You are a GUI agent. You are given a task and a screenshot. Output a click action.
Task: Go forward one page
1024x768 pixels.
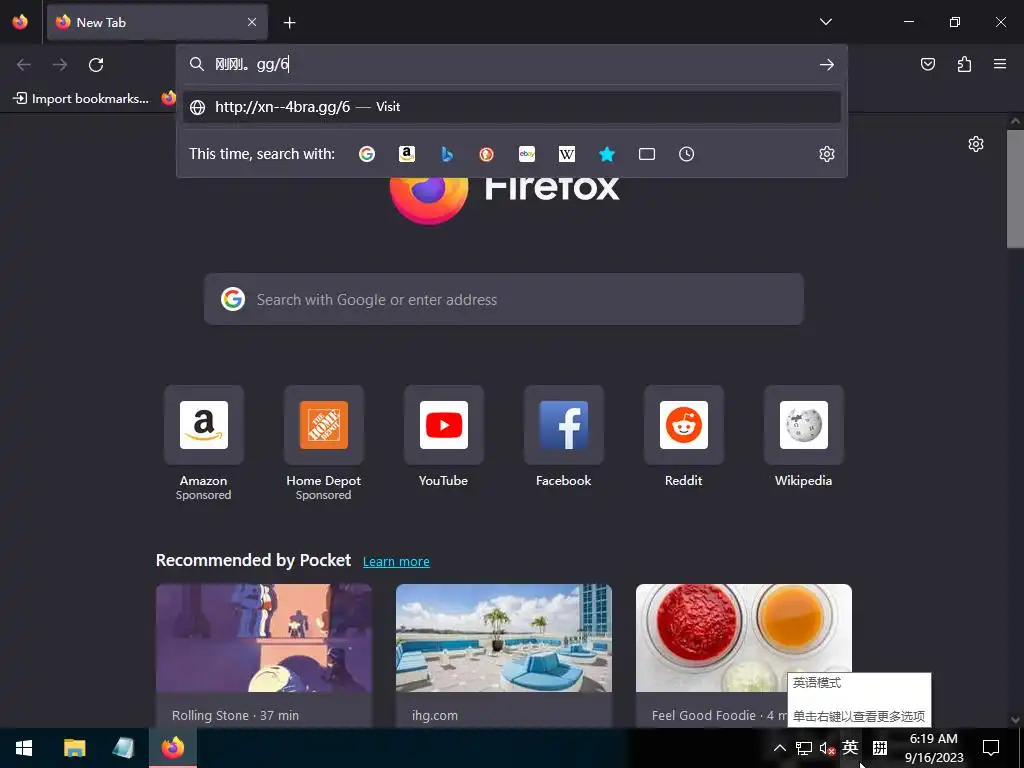[x=59, y=65]
